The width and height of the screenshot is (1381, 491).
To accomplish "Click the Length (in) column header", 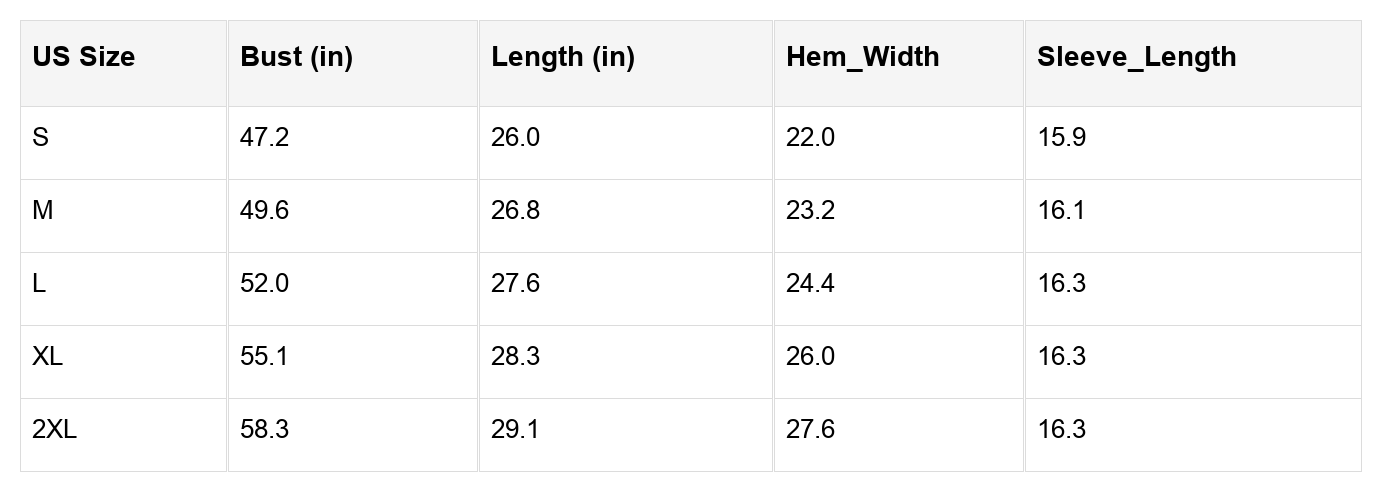I will pyautogui.click(x=562, y=57).
